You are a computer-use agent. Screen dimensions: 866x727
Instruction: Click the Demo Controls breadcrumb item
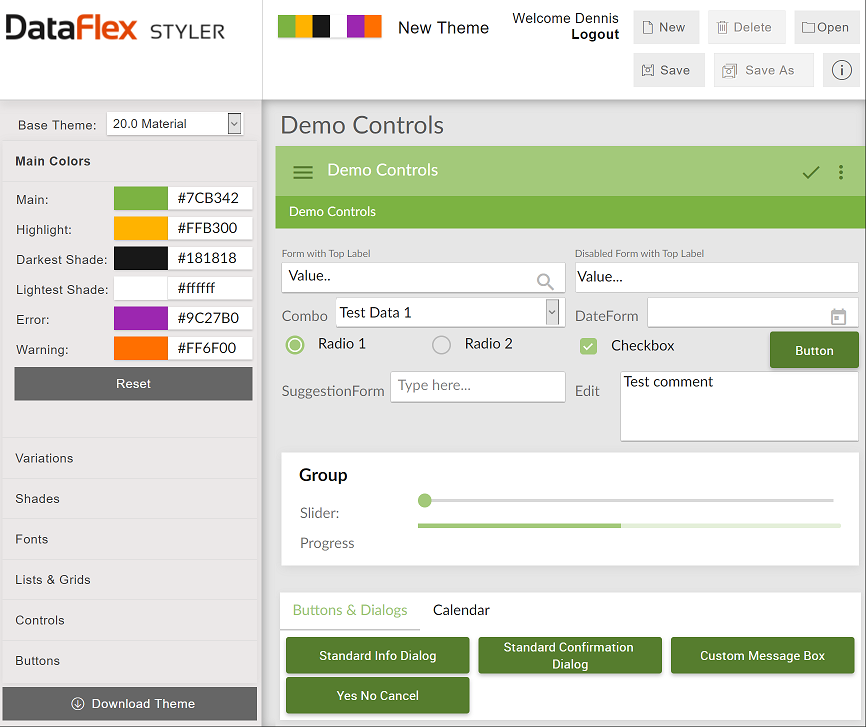pyautogui.click(x=332, y=212)
